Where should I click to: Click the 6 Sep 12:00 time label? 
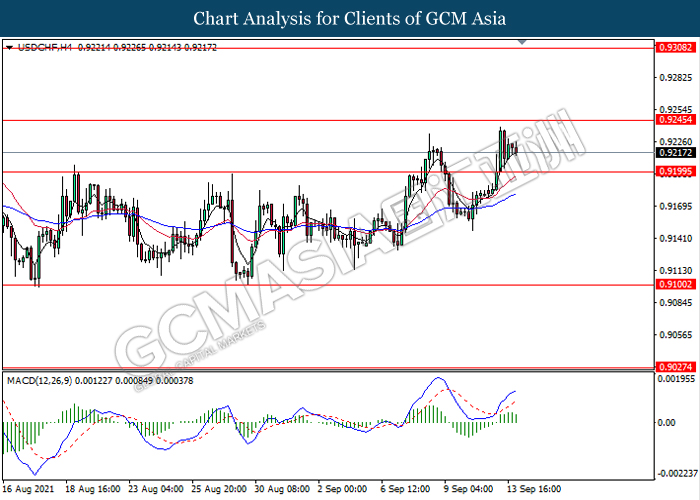pos(405,489)
